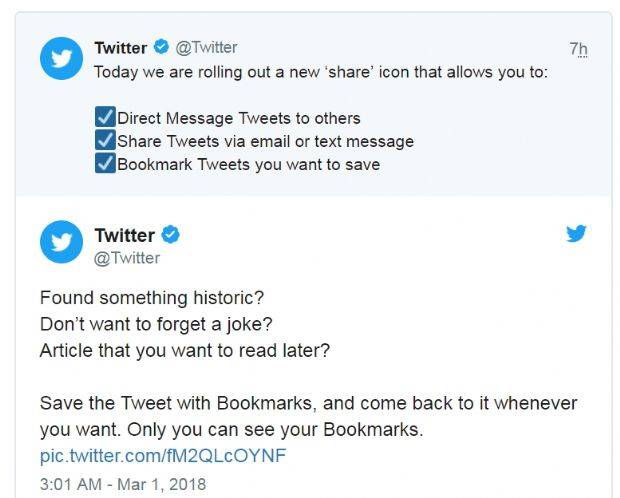Screen dimensions: 620x498
Task: Click checkmark beside Share Tweets via email
Action: tap(104, 141)
